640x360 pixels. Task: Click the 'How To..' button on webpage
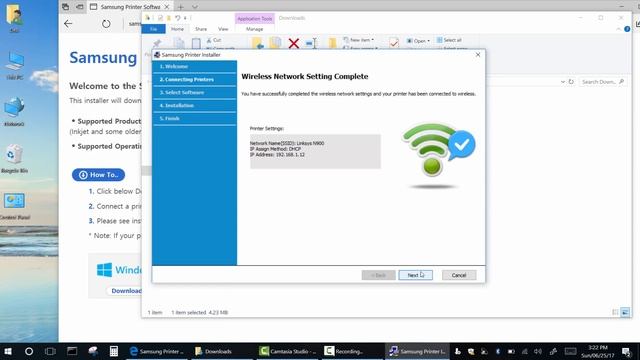coord(98,175)
